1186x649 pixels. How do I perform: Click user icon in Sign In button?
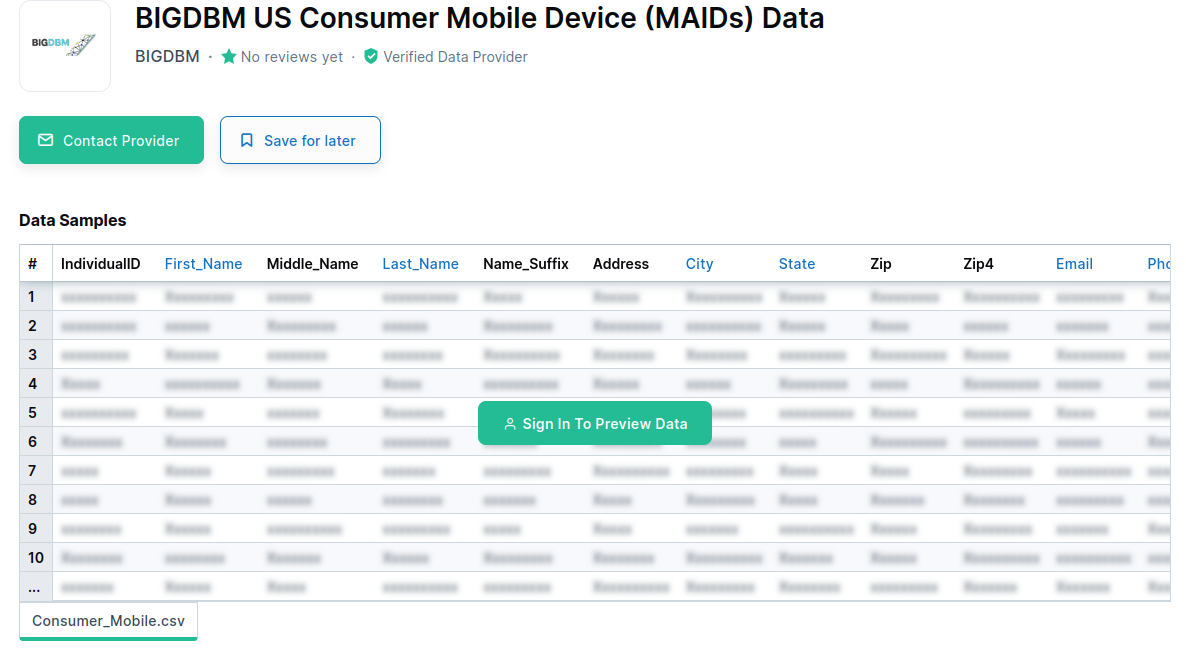[x=510, y=424]
